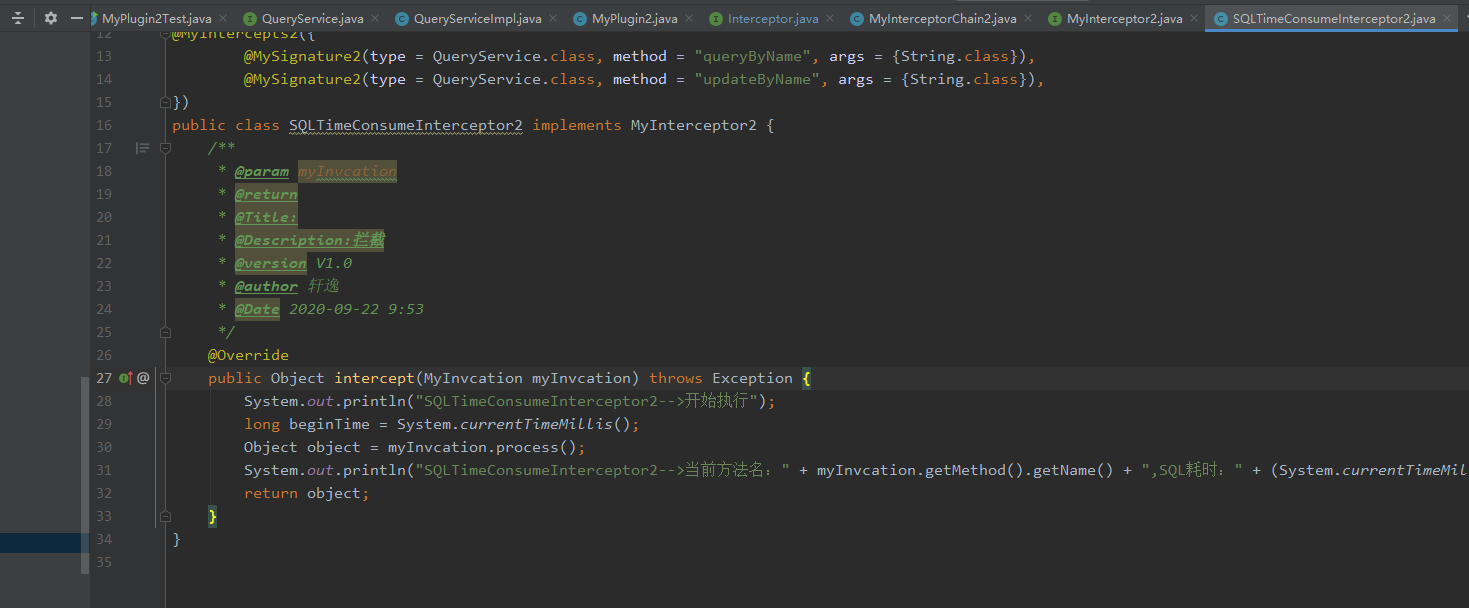Collapse the intercept method fold at line 27
This screenshot has height=608, width=1469.
pos(166,378)
